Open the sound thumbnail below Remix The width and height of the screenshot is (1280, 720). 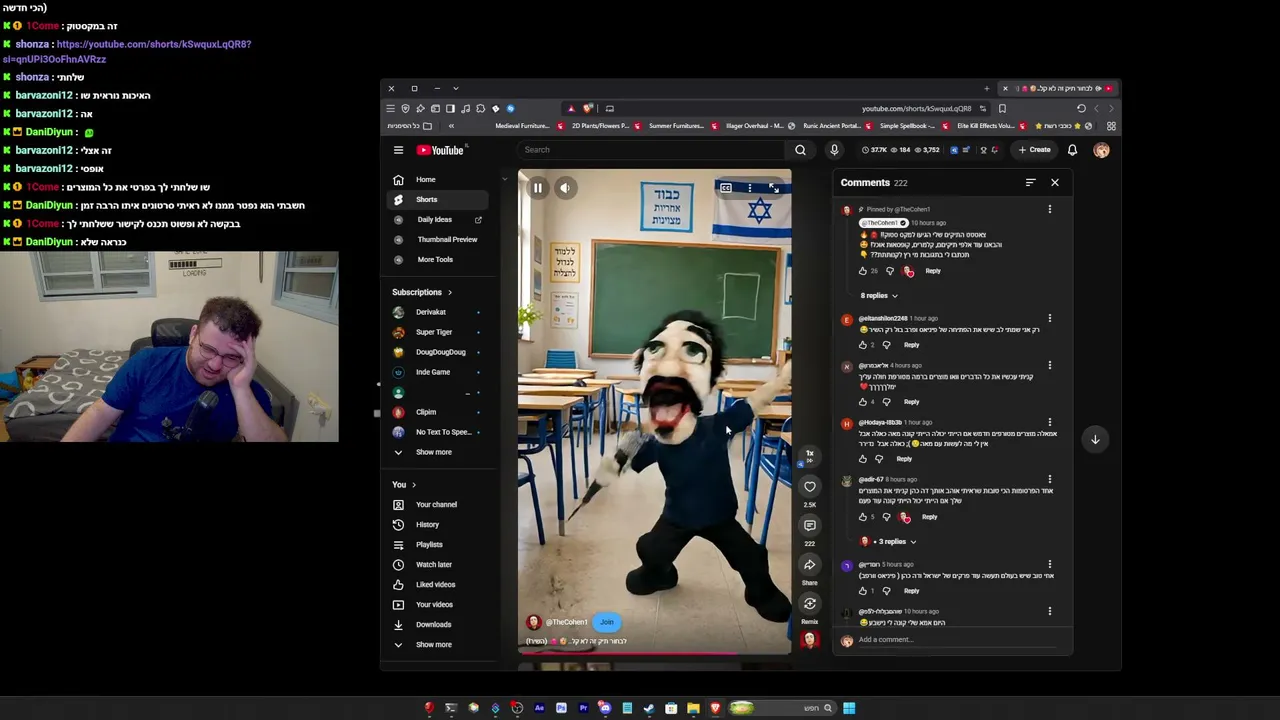click(810, 640)
